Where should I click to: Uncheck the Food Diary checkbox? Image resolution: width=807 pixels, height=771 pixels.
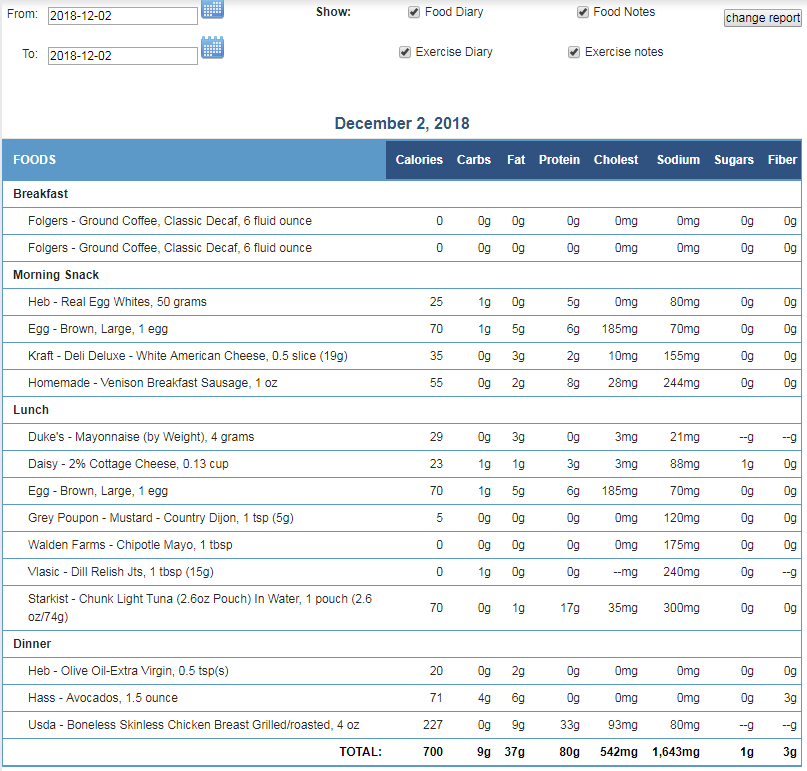[414, 12]
